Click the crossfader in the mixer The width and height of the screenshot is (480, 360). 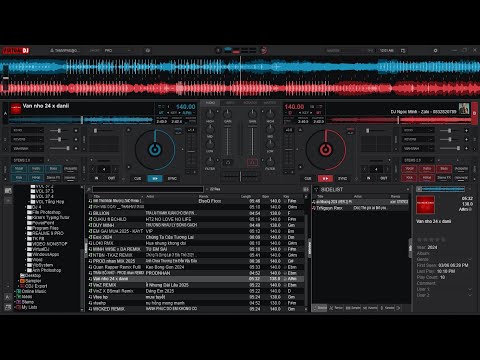click(x=240, y=176)
